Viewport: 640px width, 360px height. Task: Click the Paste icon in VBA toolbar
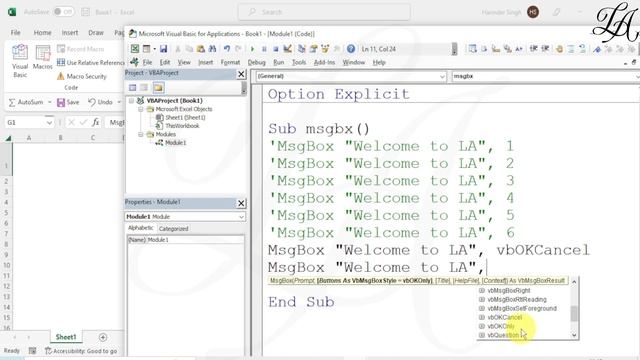[x=200, y=49]
